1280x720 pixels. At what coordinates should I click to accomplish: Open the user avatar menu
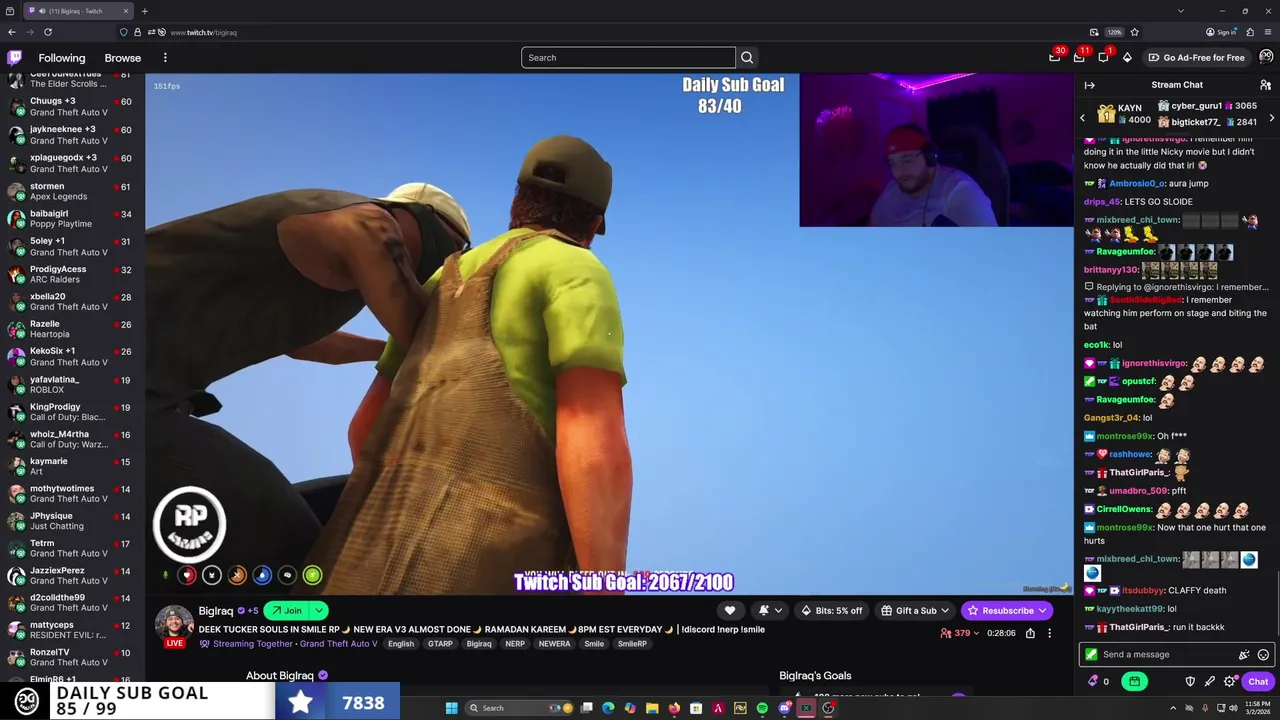1266,57
